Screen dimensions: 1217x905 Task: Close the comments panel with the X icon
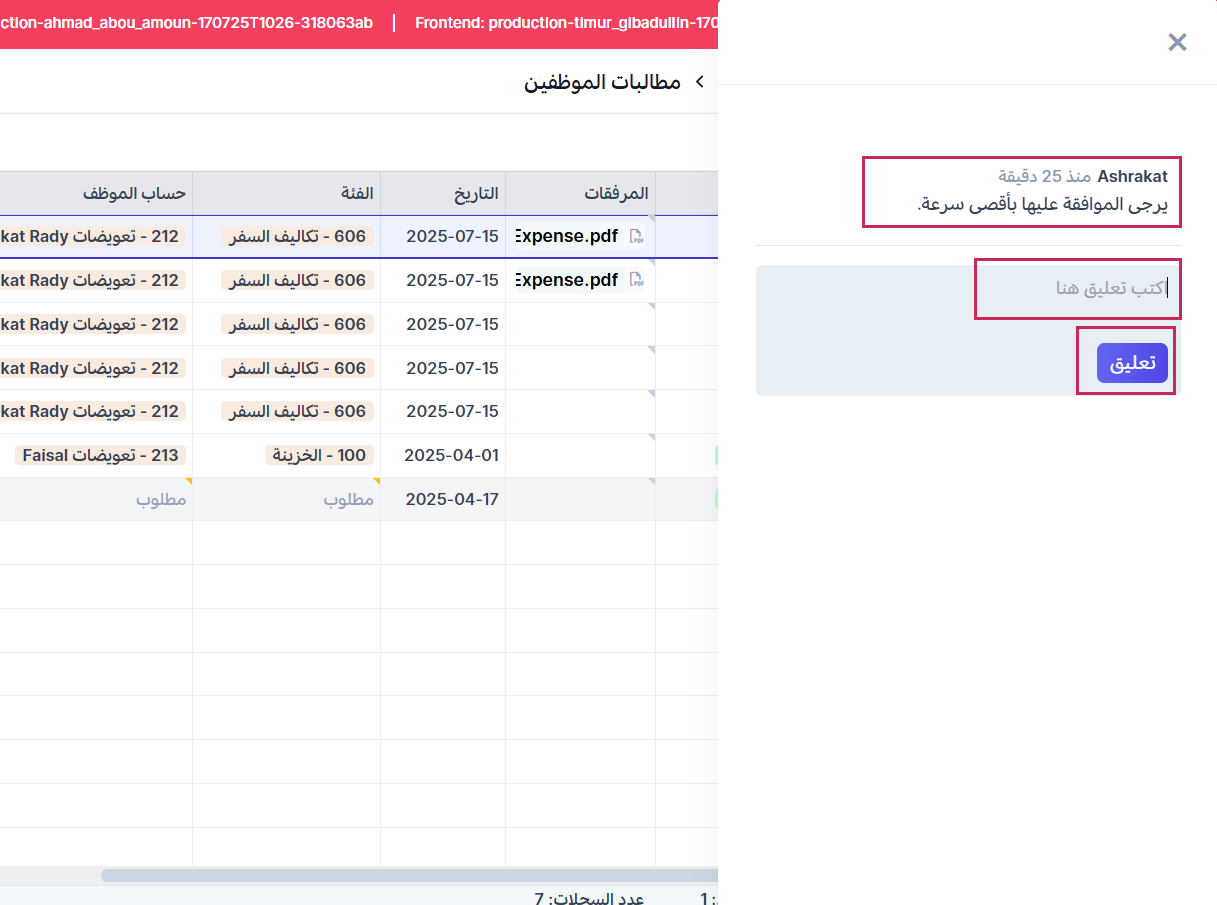[x=1177, y=42]
